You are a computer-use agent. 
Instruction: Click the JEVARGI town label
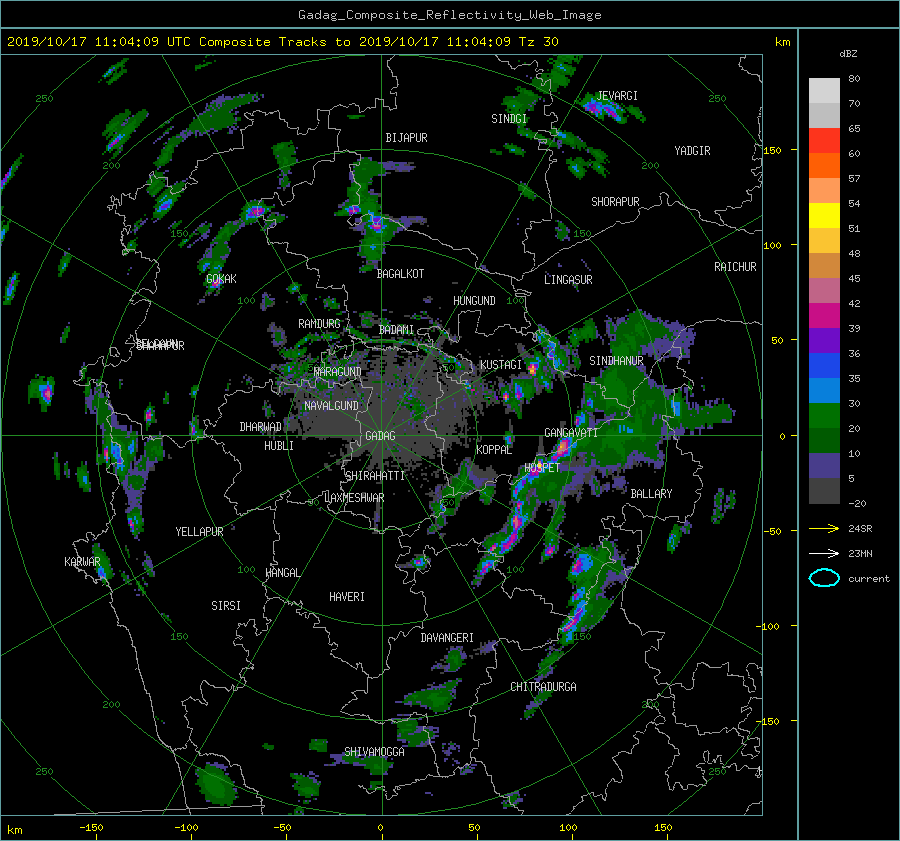617,96
